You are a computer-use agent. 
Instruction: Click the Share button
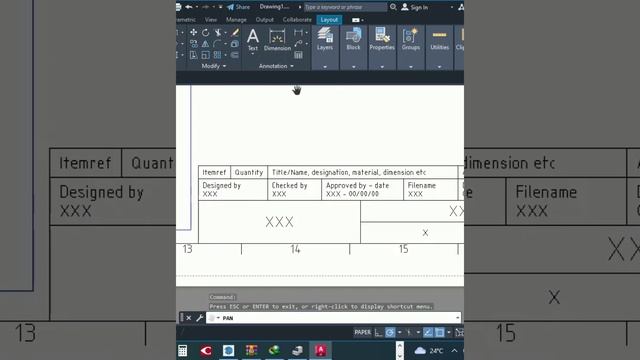tap(239, 7)
